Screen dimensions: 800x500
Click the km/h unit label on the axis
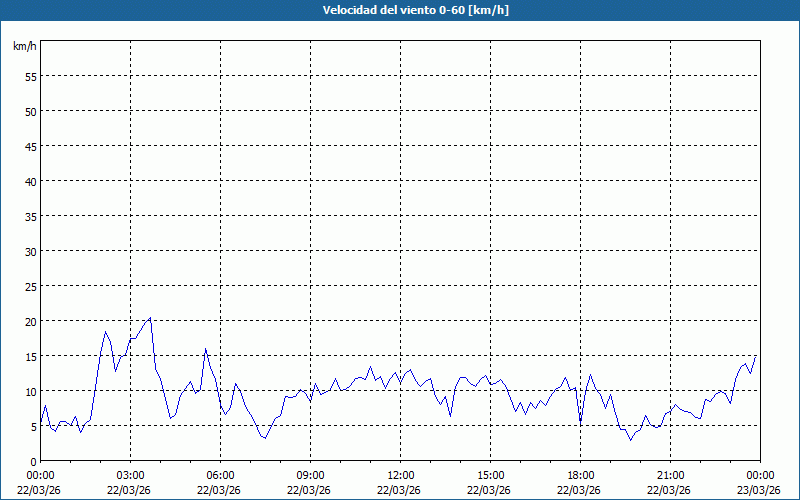point(23,46)
